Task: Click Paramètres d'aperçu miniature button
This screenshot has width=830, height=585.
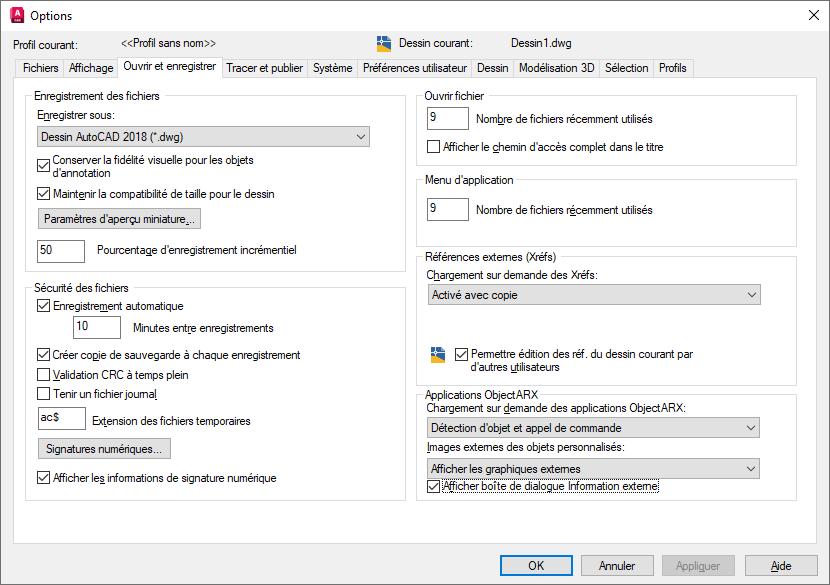Action: click(119, 219)
